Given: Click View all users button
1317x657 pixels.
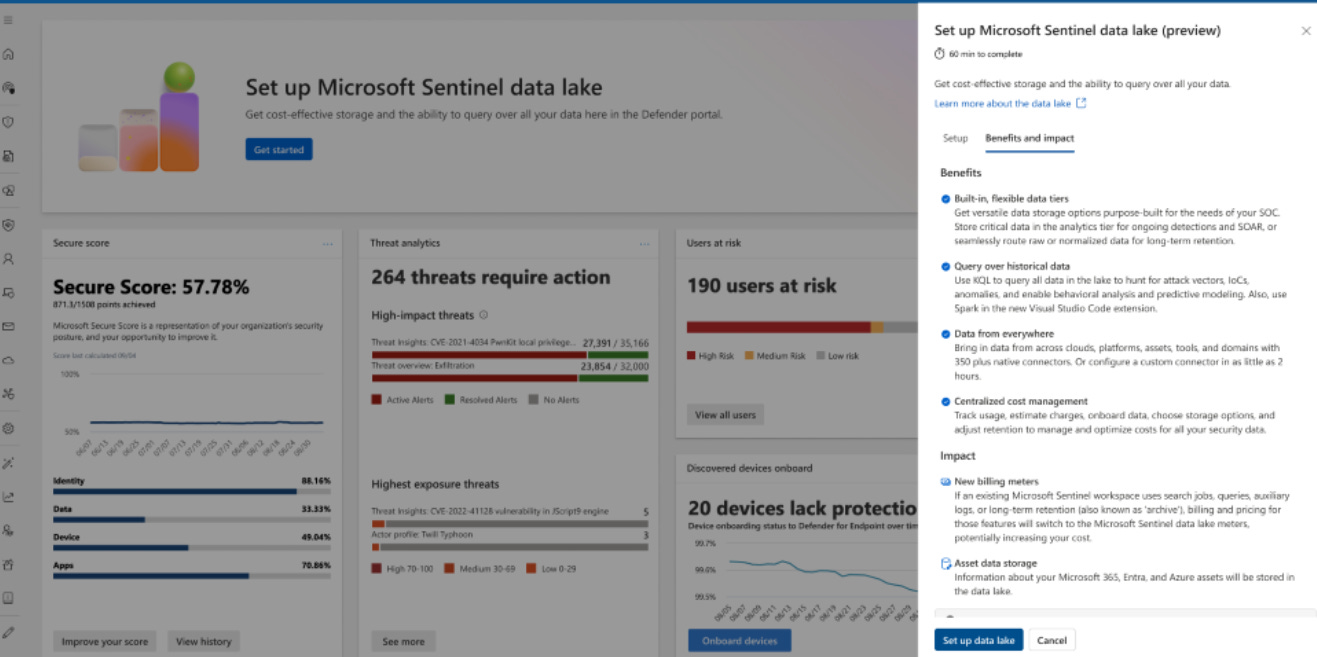Looking at the screenshot, I should 725,415.
